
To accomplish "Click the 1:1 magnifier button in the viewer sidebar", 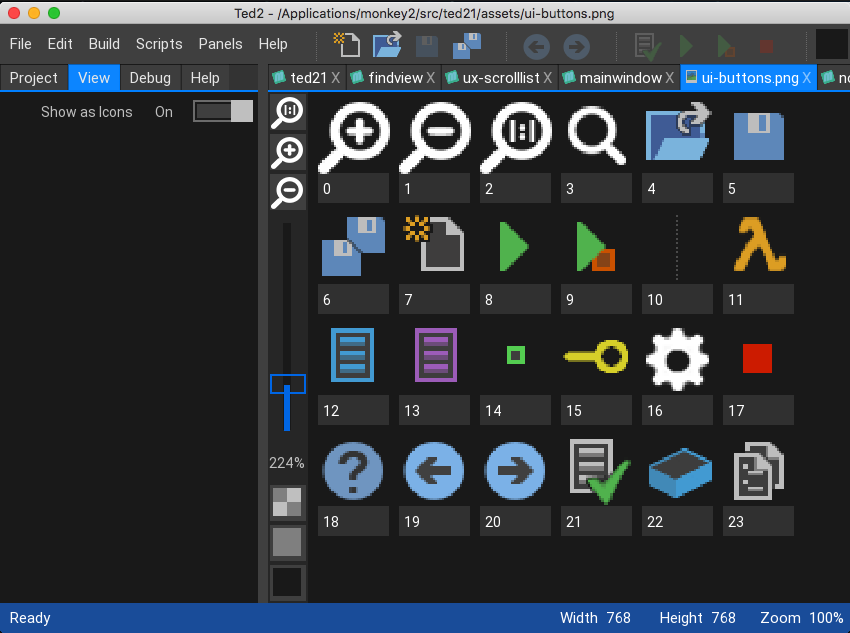I will (288, 112).
